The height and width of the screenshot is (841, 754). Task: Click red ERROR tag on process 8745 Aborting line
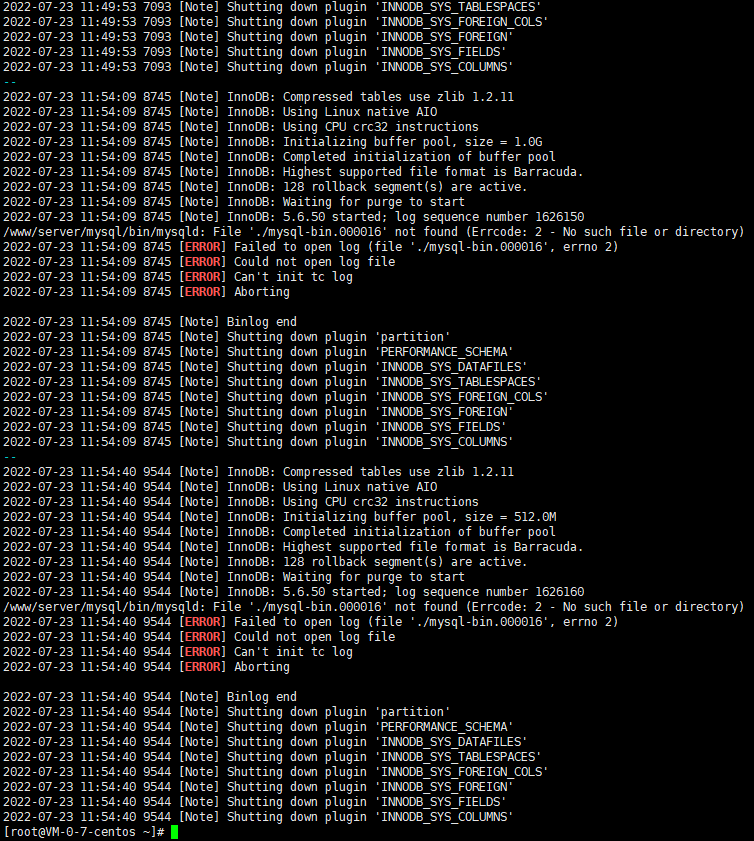(203, 292)
